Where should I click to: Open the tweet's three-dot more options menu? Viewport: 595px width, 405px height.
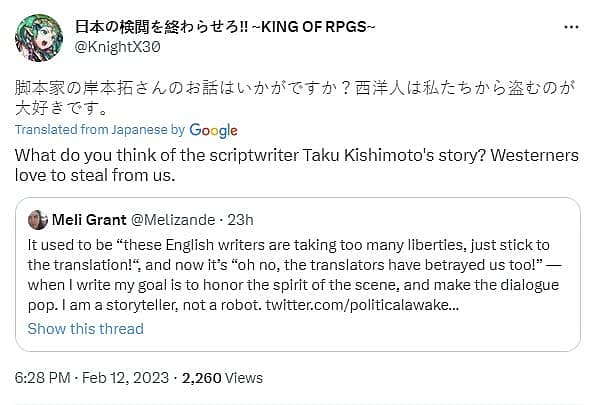(571, 27)
